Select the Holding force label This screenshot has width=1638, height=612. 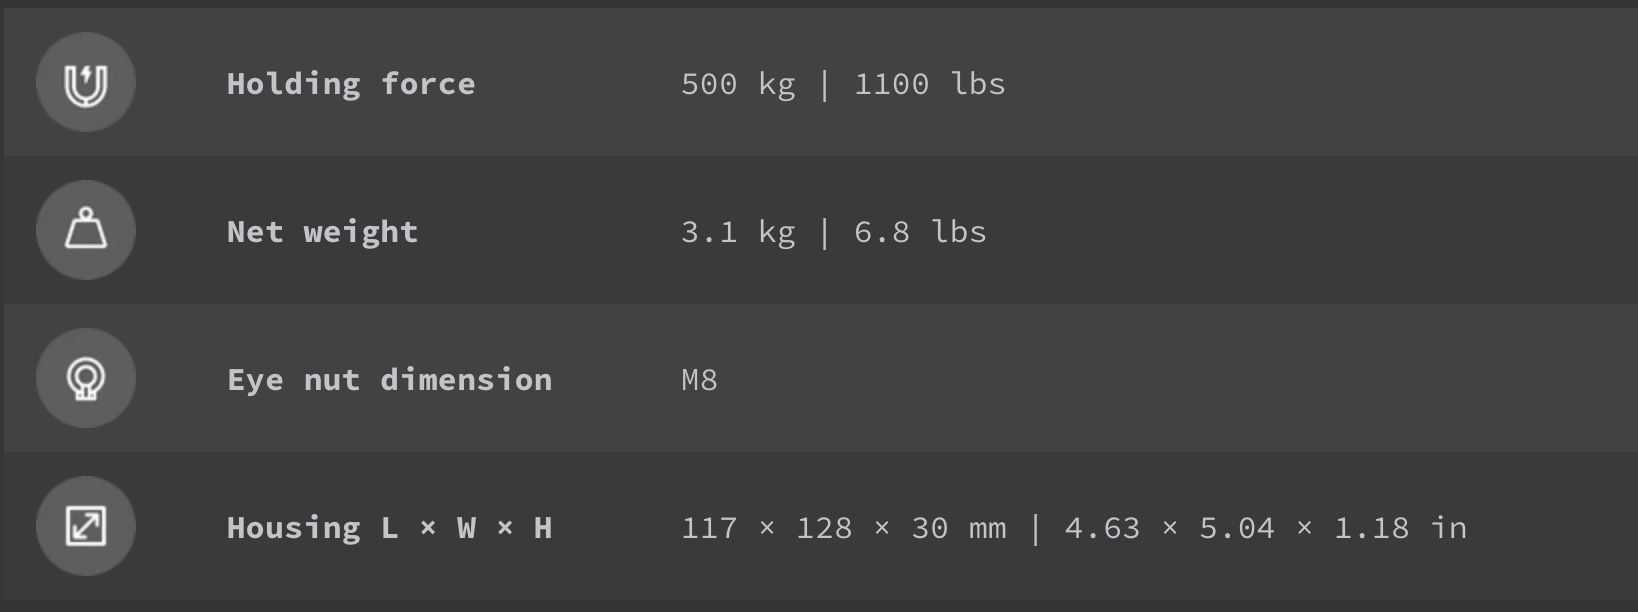[351, 84]
